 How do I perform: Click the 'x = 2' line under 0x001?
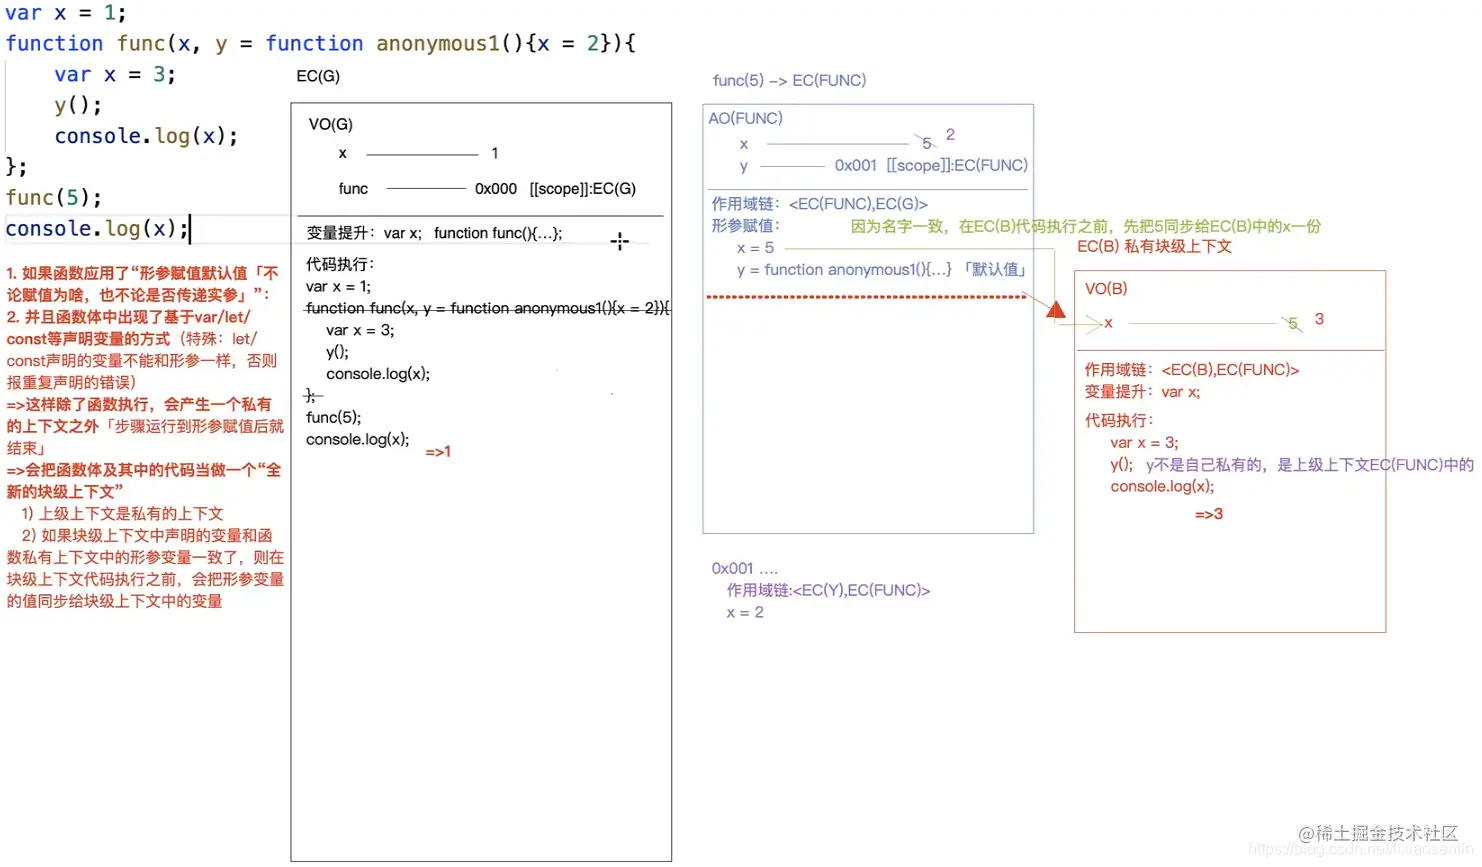pyautogui.click(x=745, y=612)
